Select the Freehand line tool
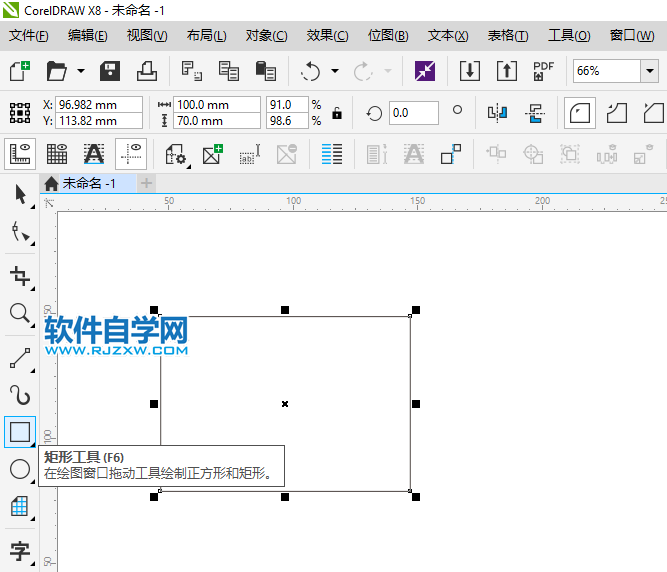 (20, 359)
